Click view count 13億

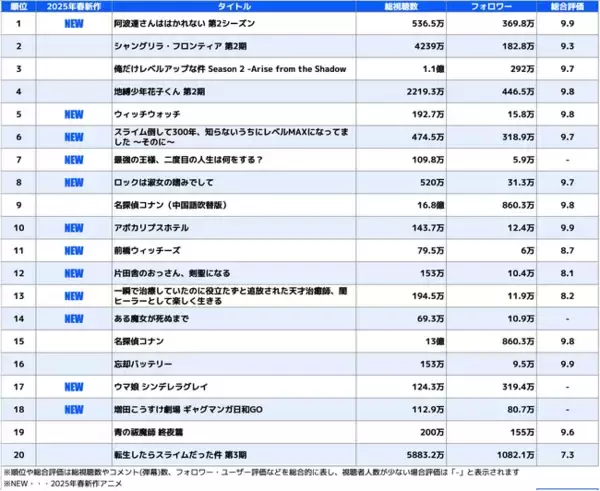point(435,341)
